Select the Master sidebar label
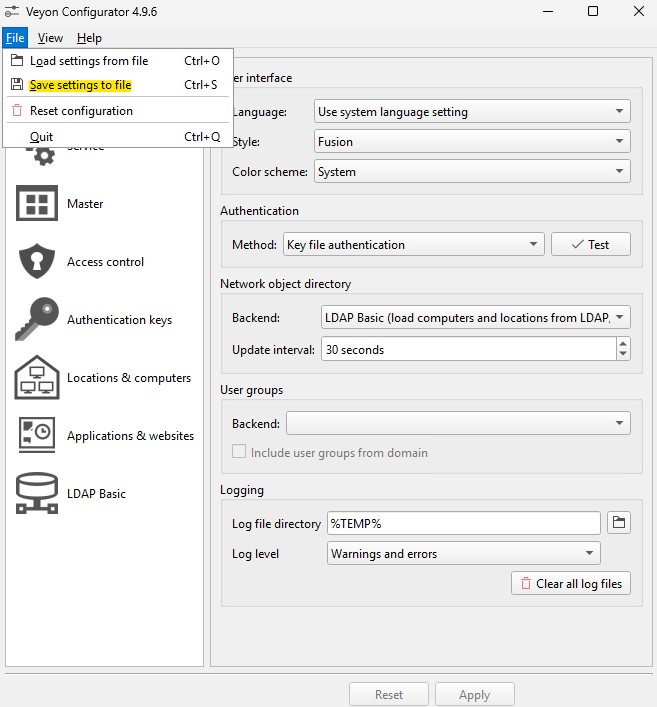Viewport: 657px width, 707px height. tap(85, 204)
